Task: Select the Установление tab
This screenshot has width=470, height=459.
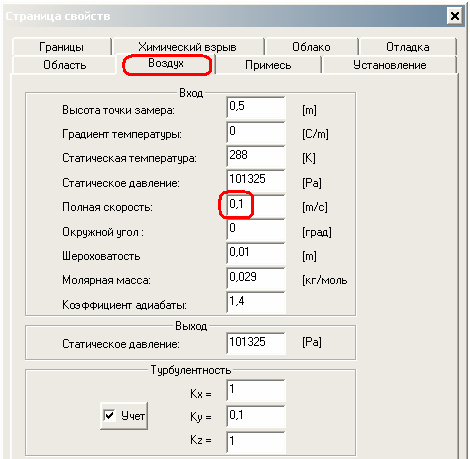Action: (x=390, y=65)
